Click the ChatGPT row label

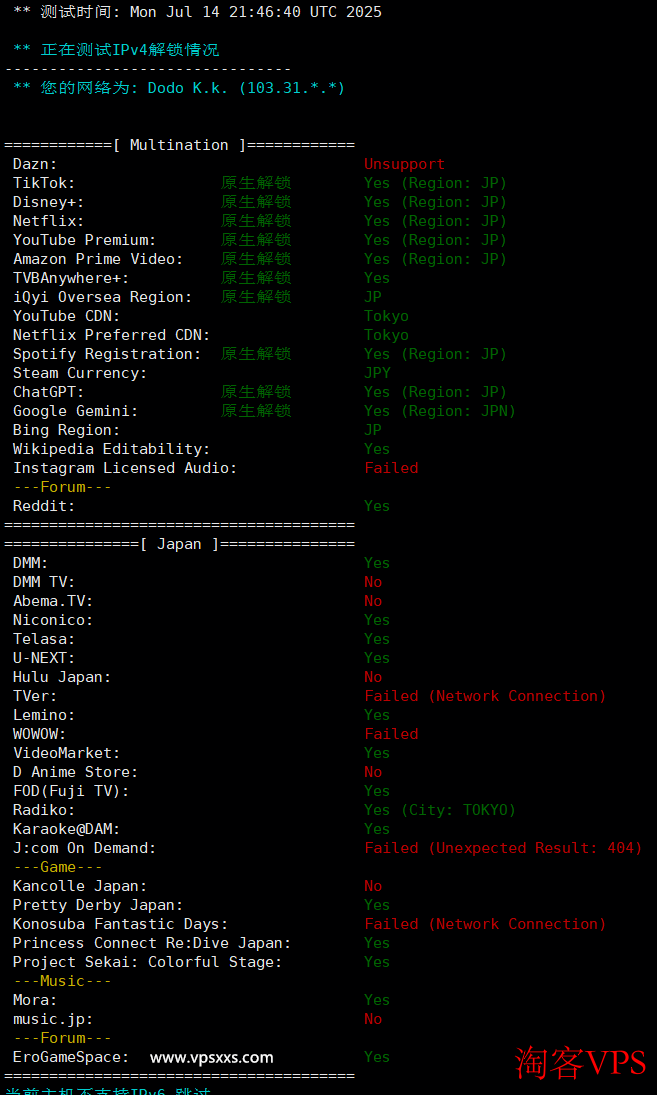[48, 392]
